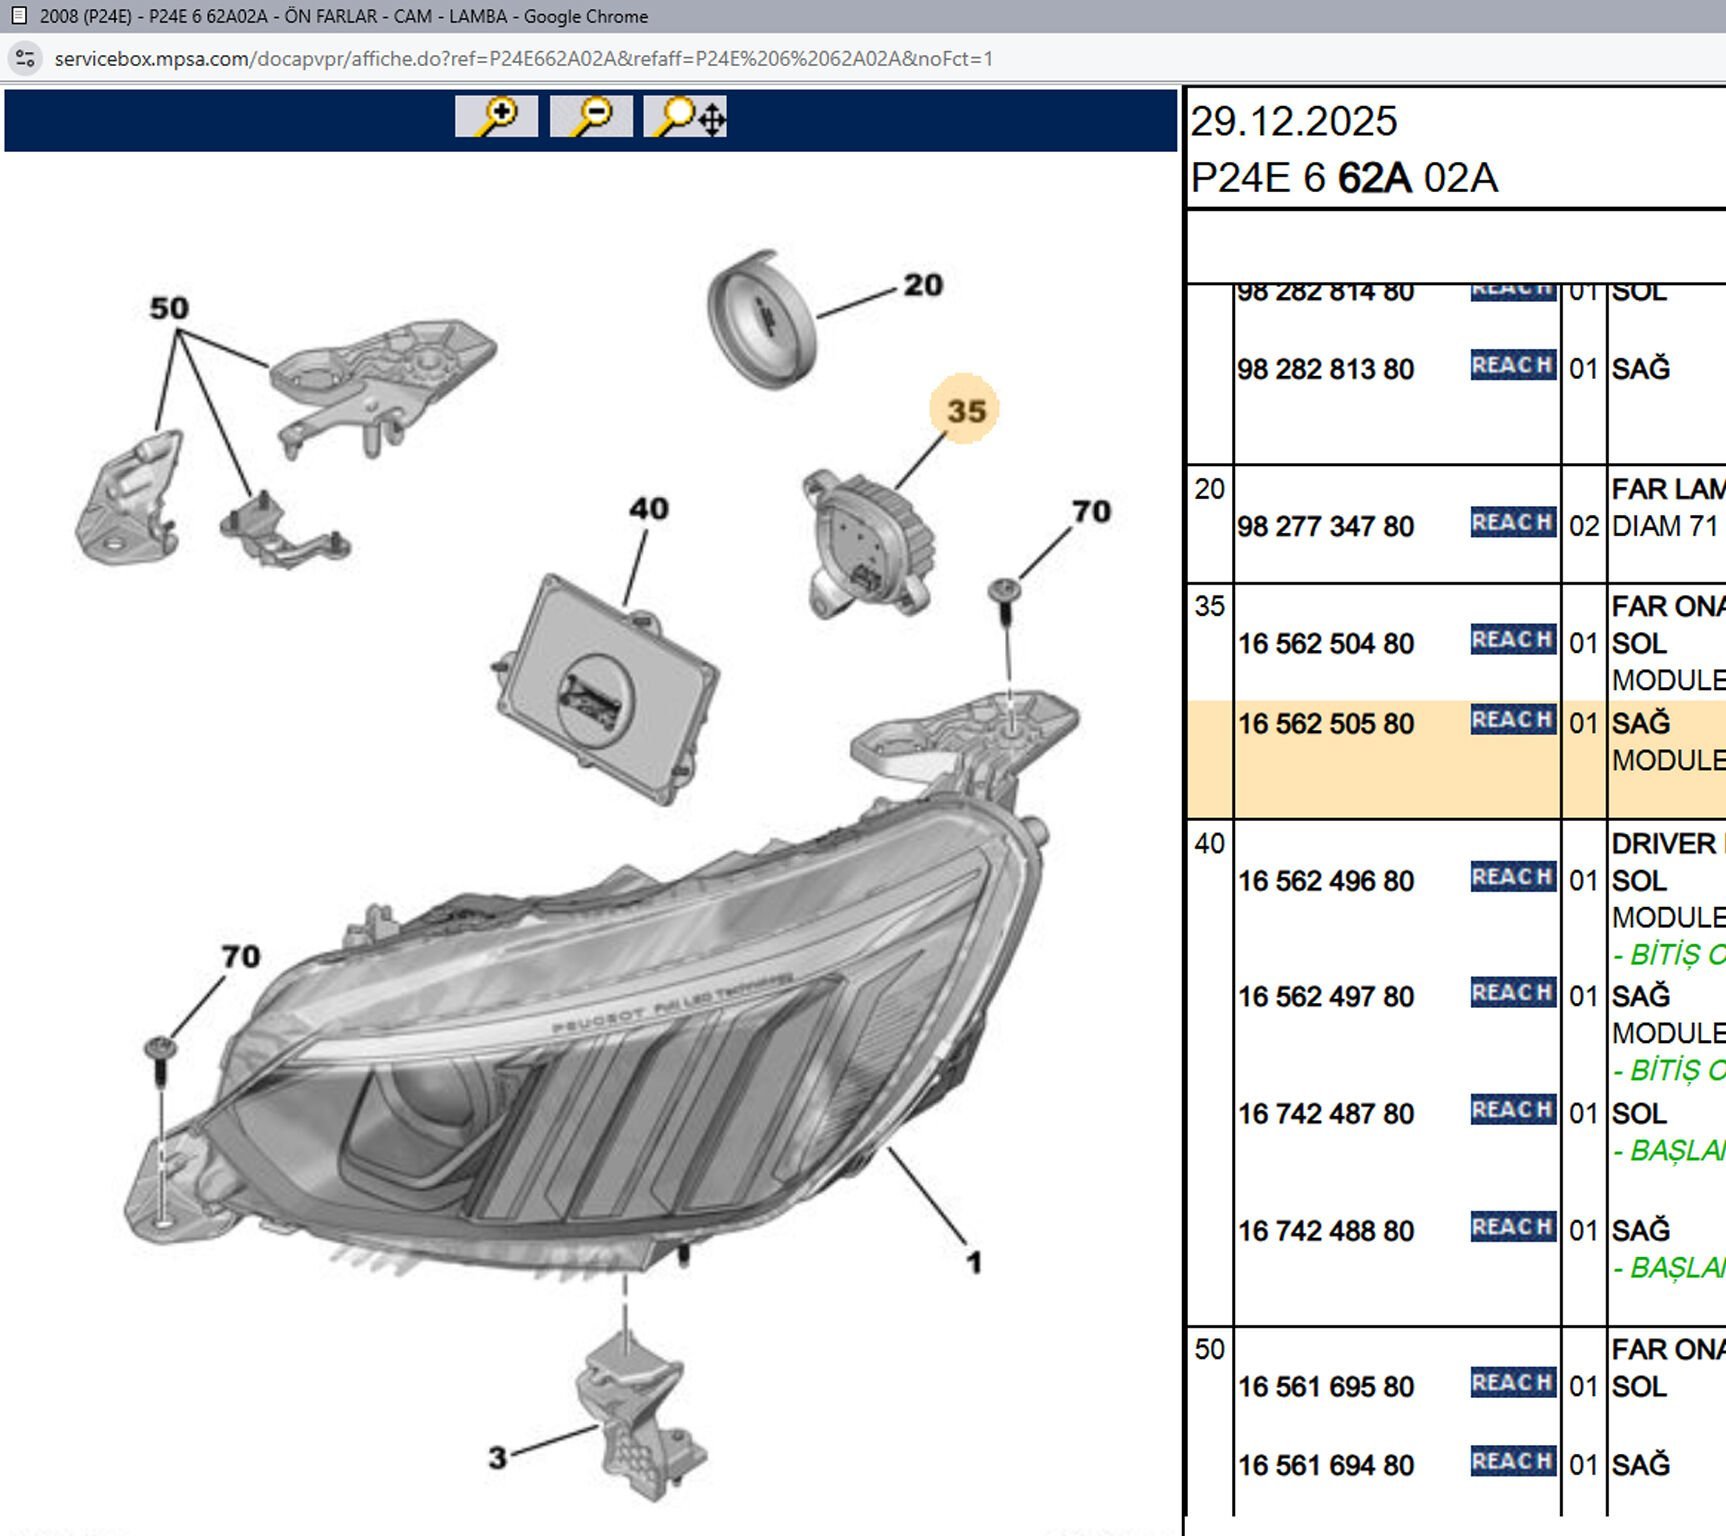Image resolution: width=1726 pixels, height=1536 pixels.
Task: Click the URL in the address bar
Action: pos(523,59)
